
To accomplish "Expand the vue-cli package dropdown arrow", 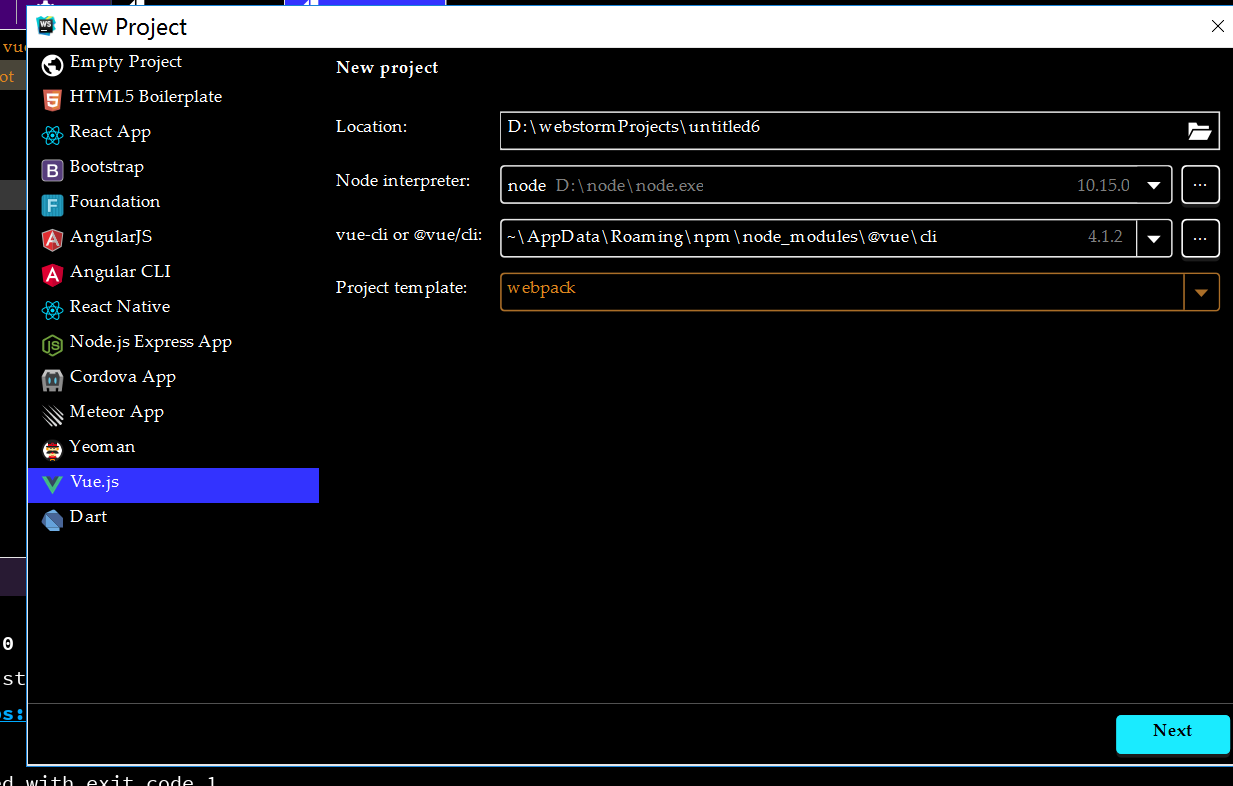I will click(x=1154, y=238).
